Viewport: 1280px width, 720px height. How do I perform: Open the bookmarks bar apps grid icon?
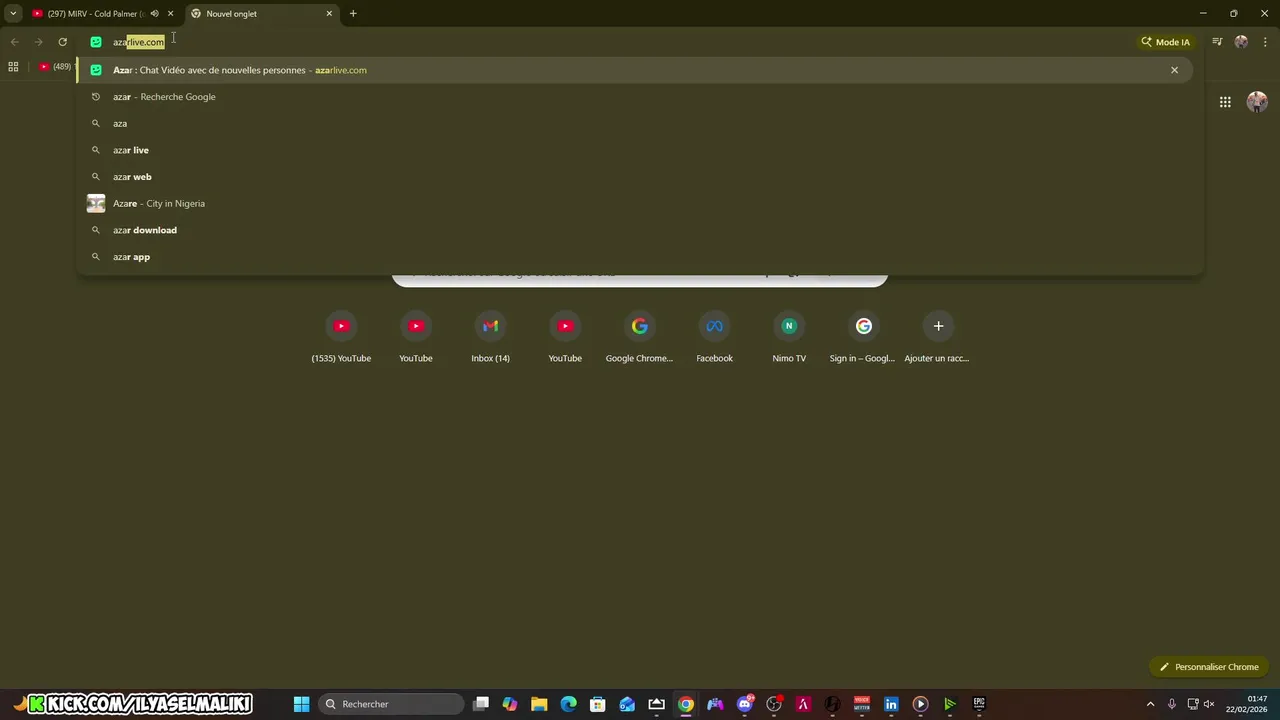tap(13, 67)
